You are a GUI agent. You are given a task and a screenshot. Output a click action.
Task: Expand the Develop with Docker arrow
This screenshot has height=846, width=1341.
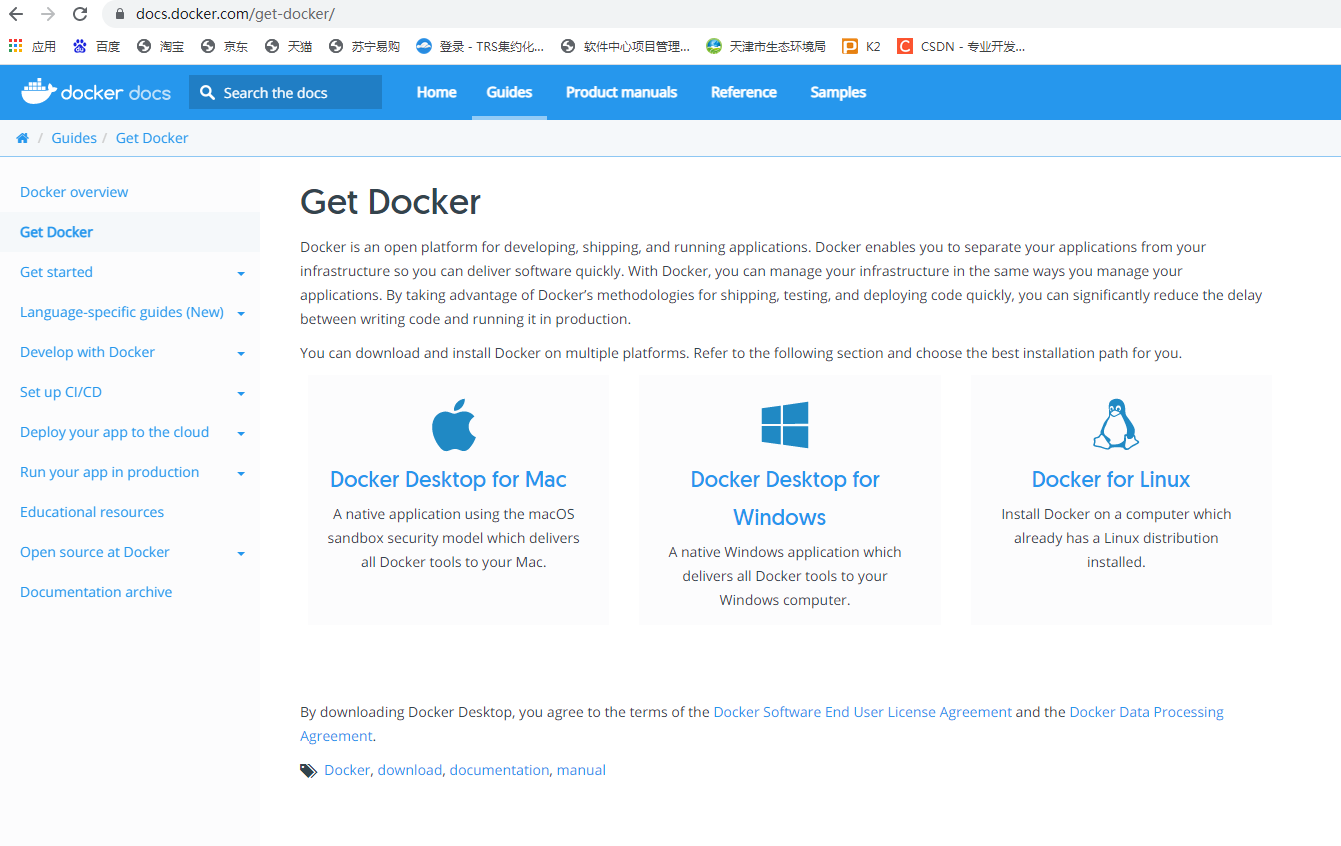241,353
